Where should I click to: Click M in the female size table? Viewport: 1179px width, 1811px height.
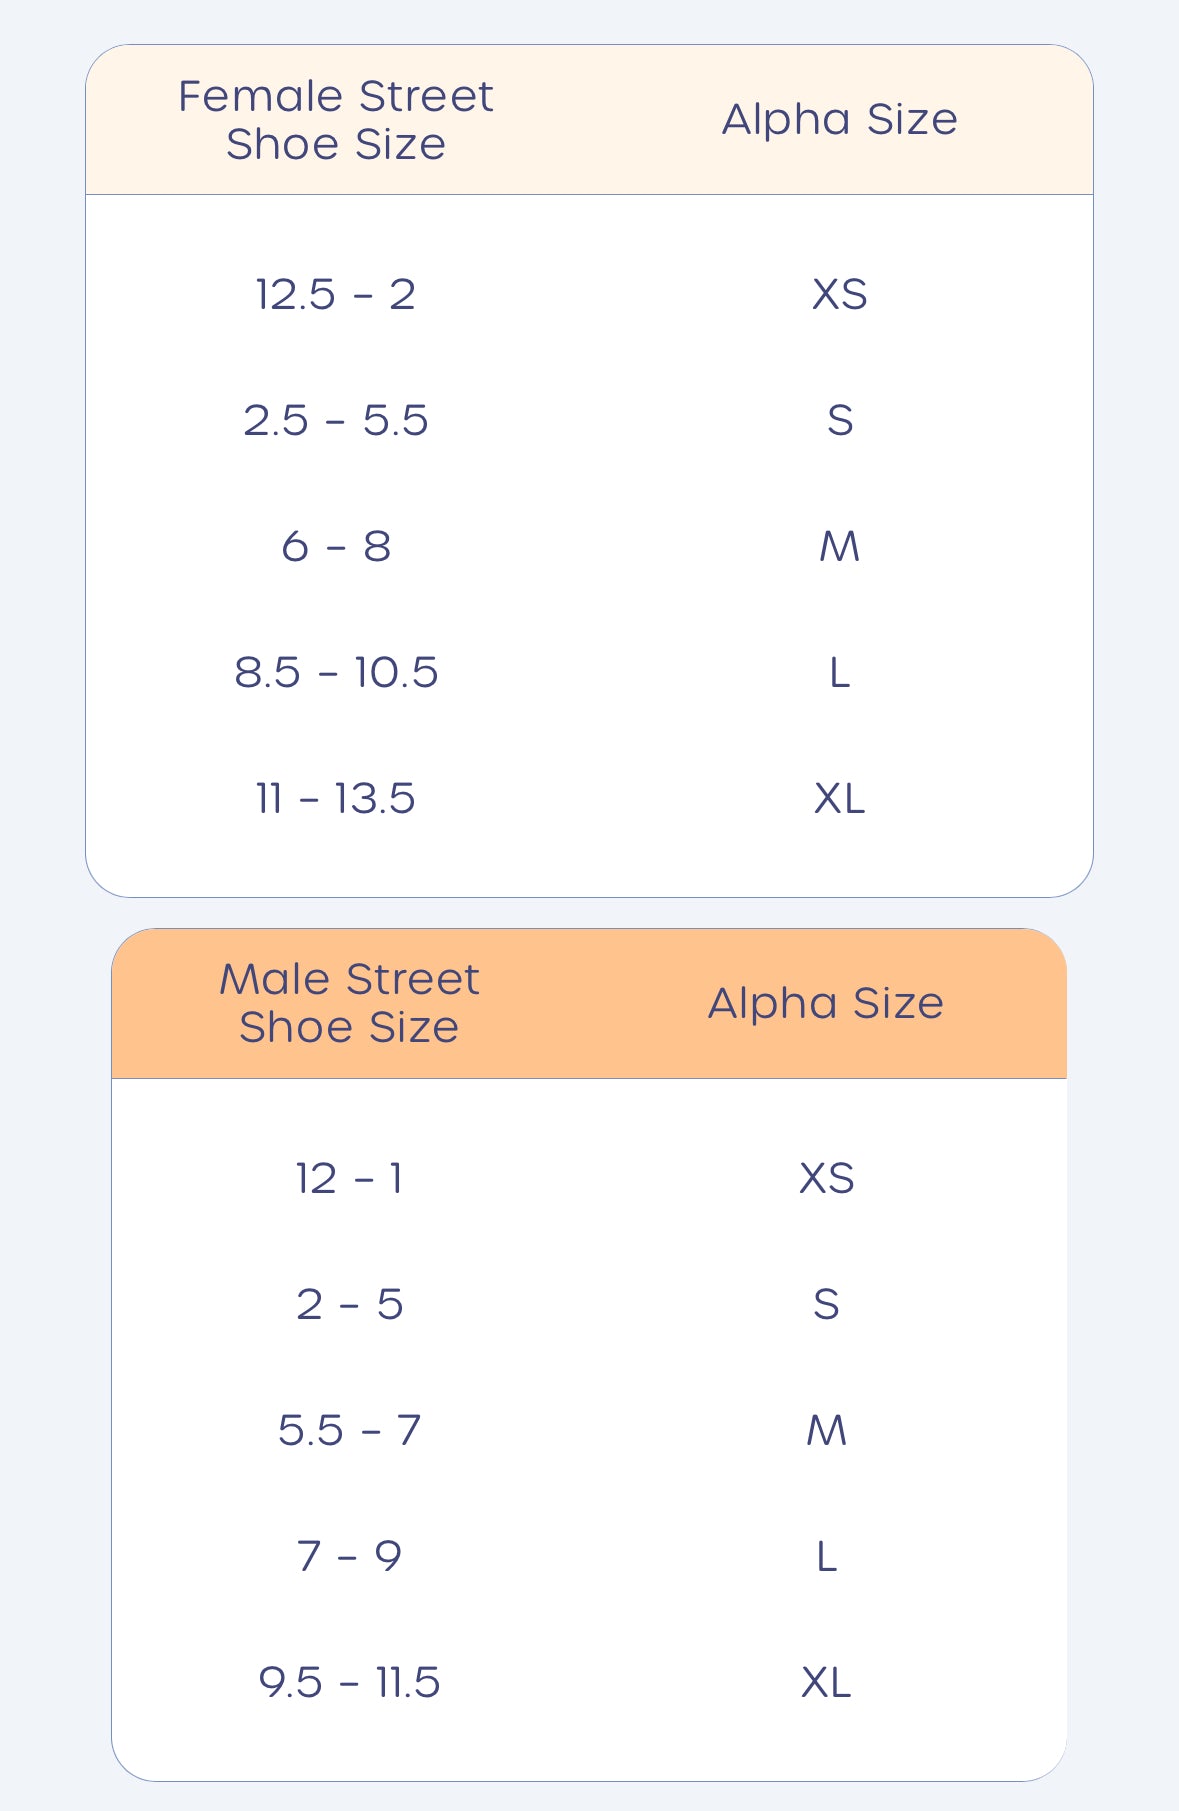pyautogui.click(x=840, y=546)
